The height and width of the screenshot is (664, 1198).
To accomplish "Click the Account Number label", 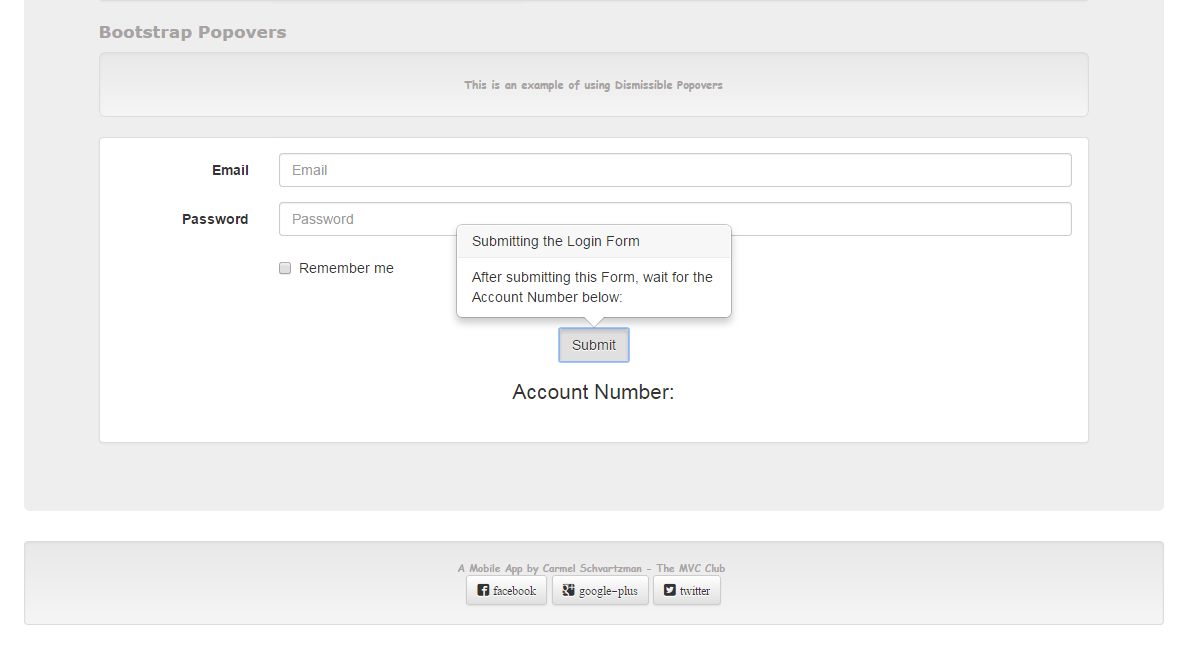I will click(593, 392).
